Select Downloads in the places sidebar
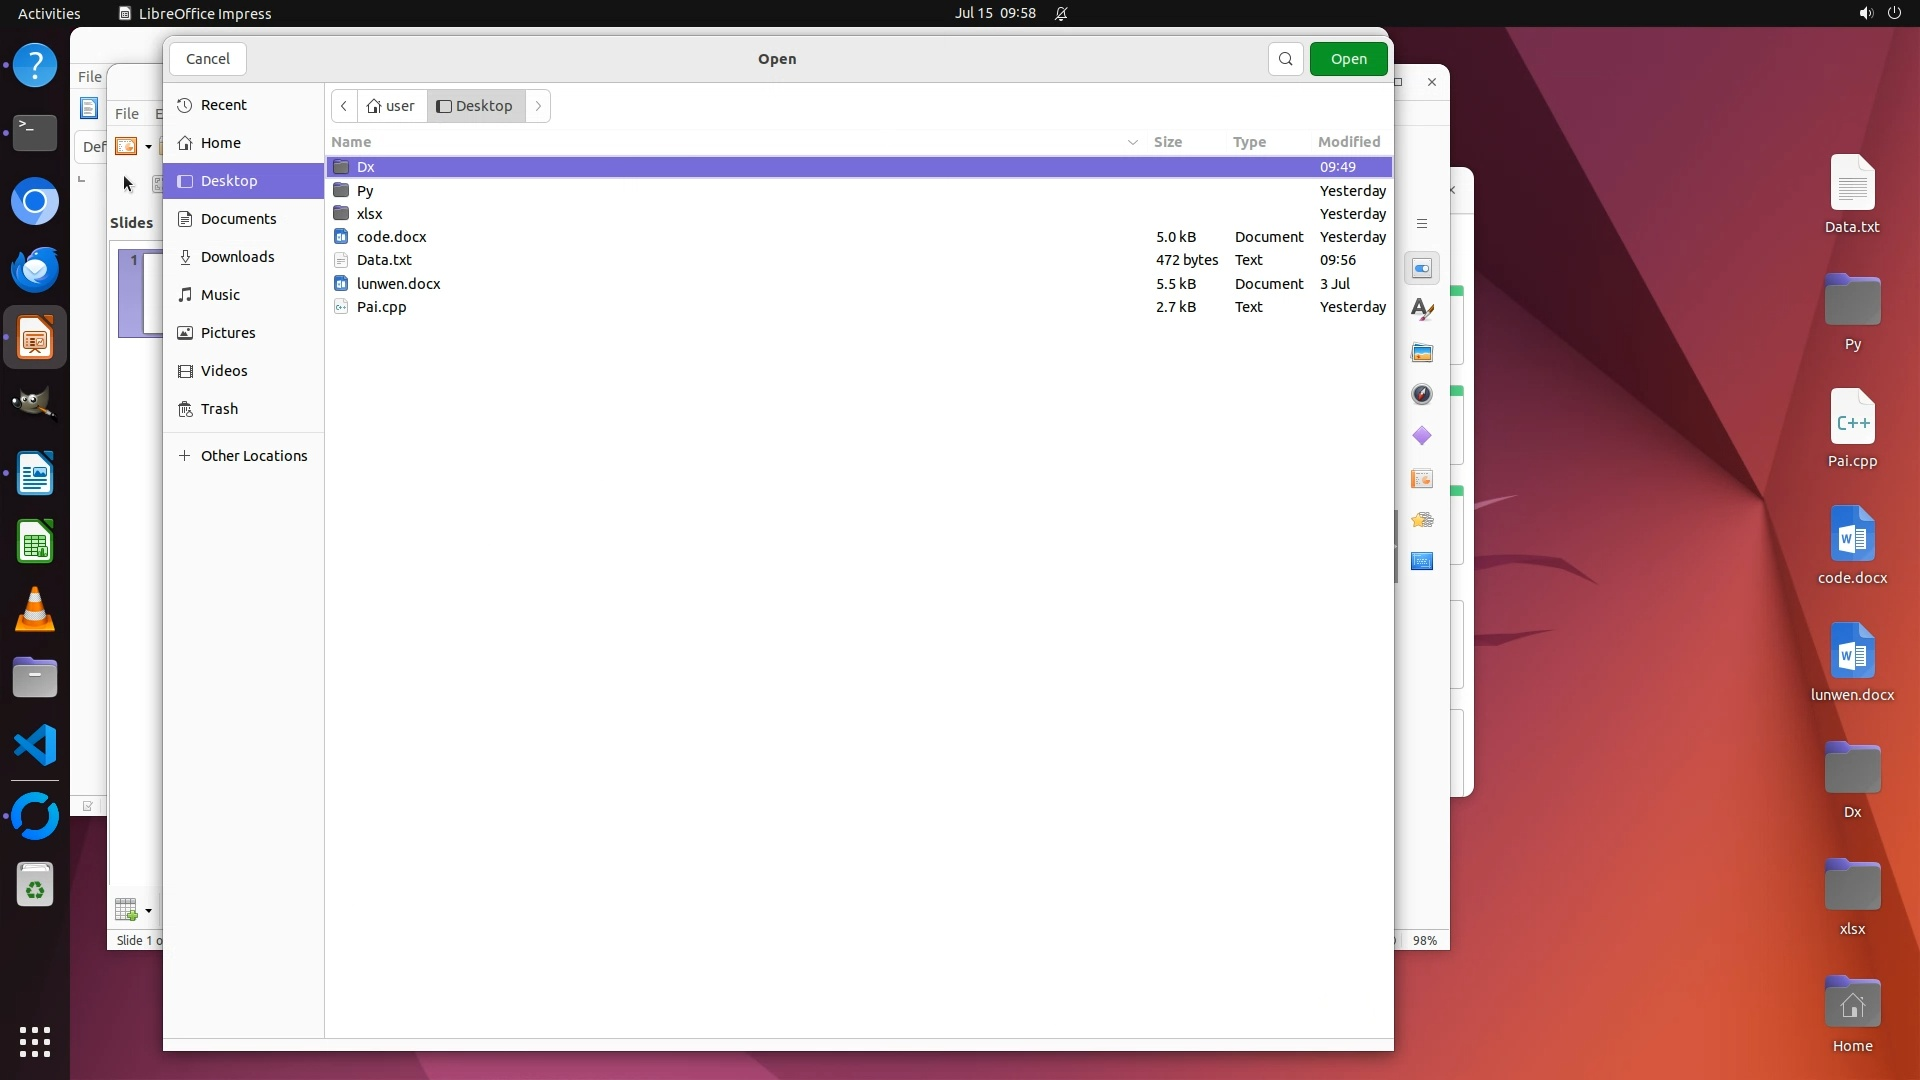 237,257
